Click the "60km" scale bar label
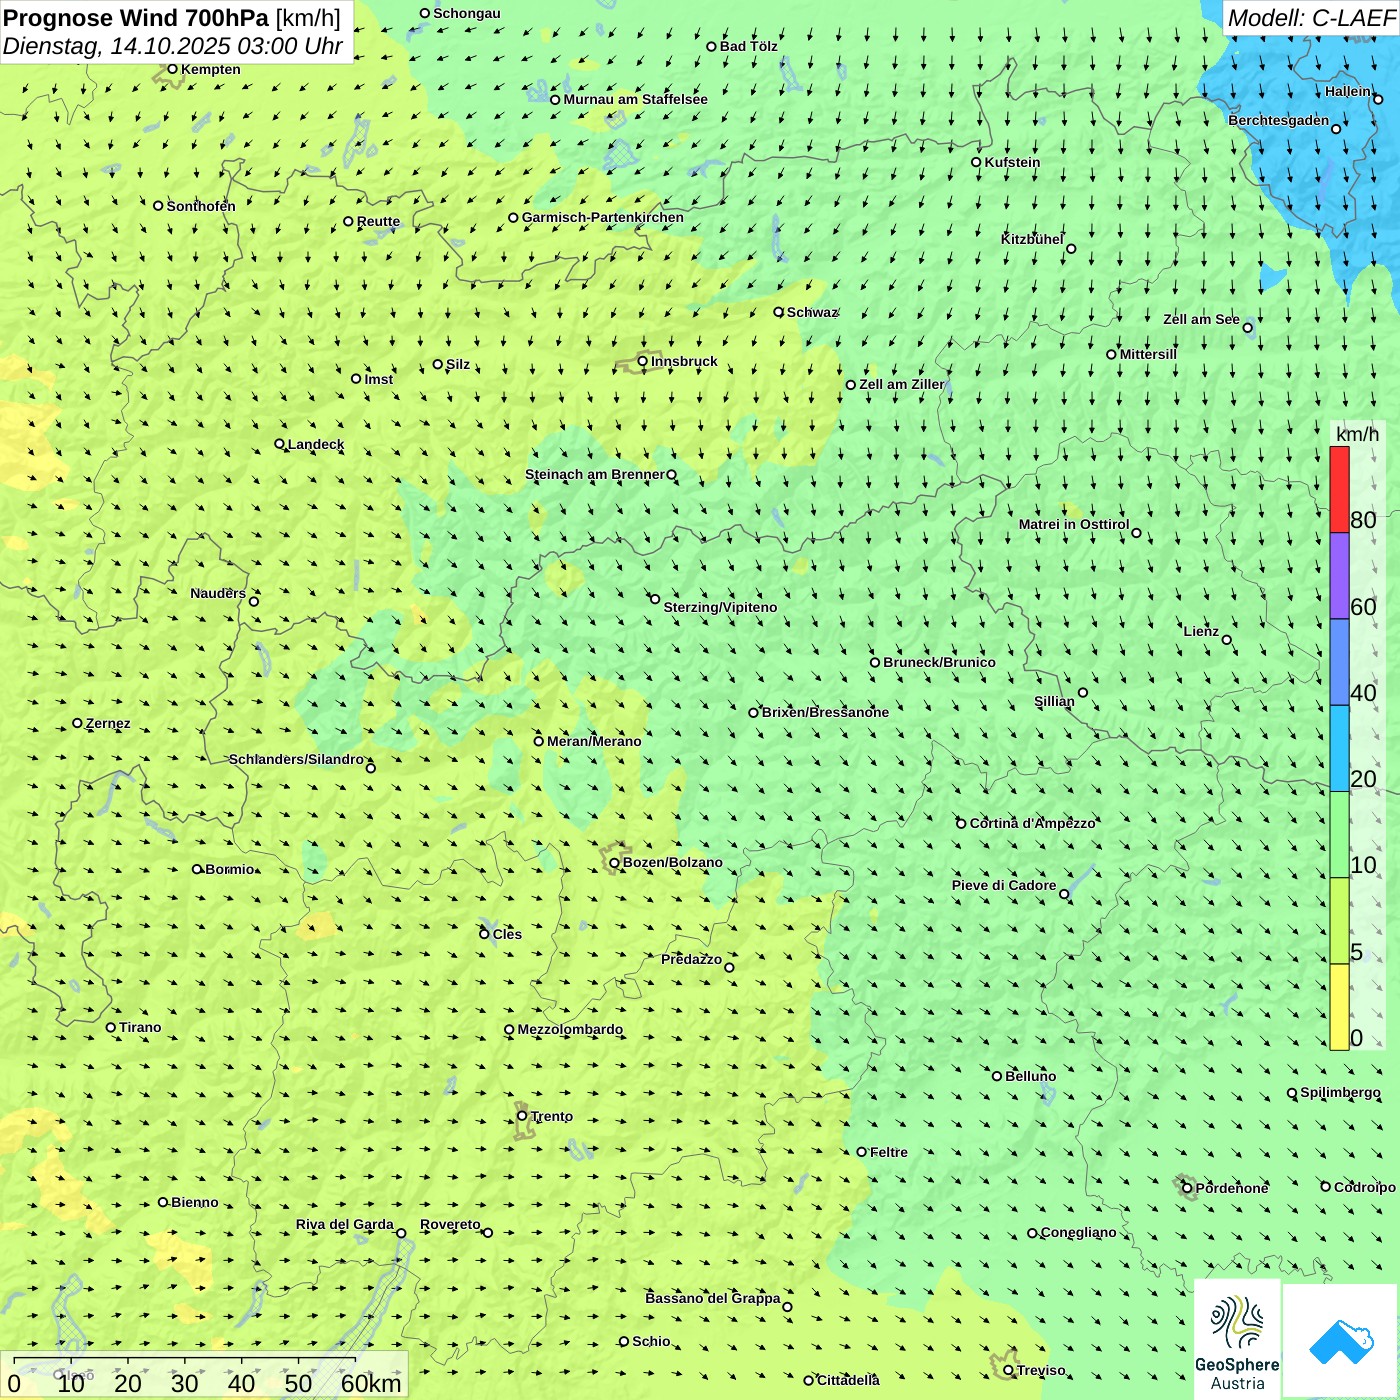Screen dimensions: 1400x1400 (x=371, y=1383)
